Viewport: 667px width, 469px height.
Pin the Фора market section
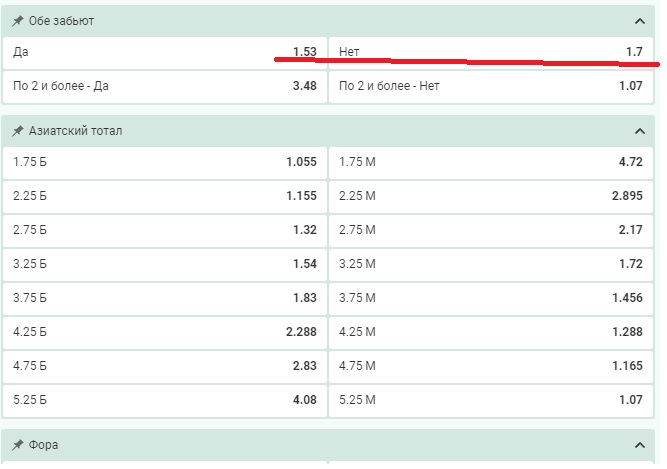tap(17, 445)
